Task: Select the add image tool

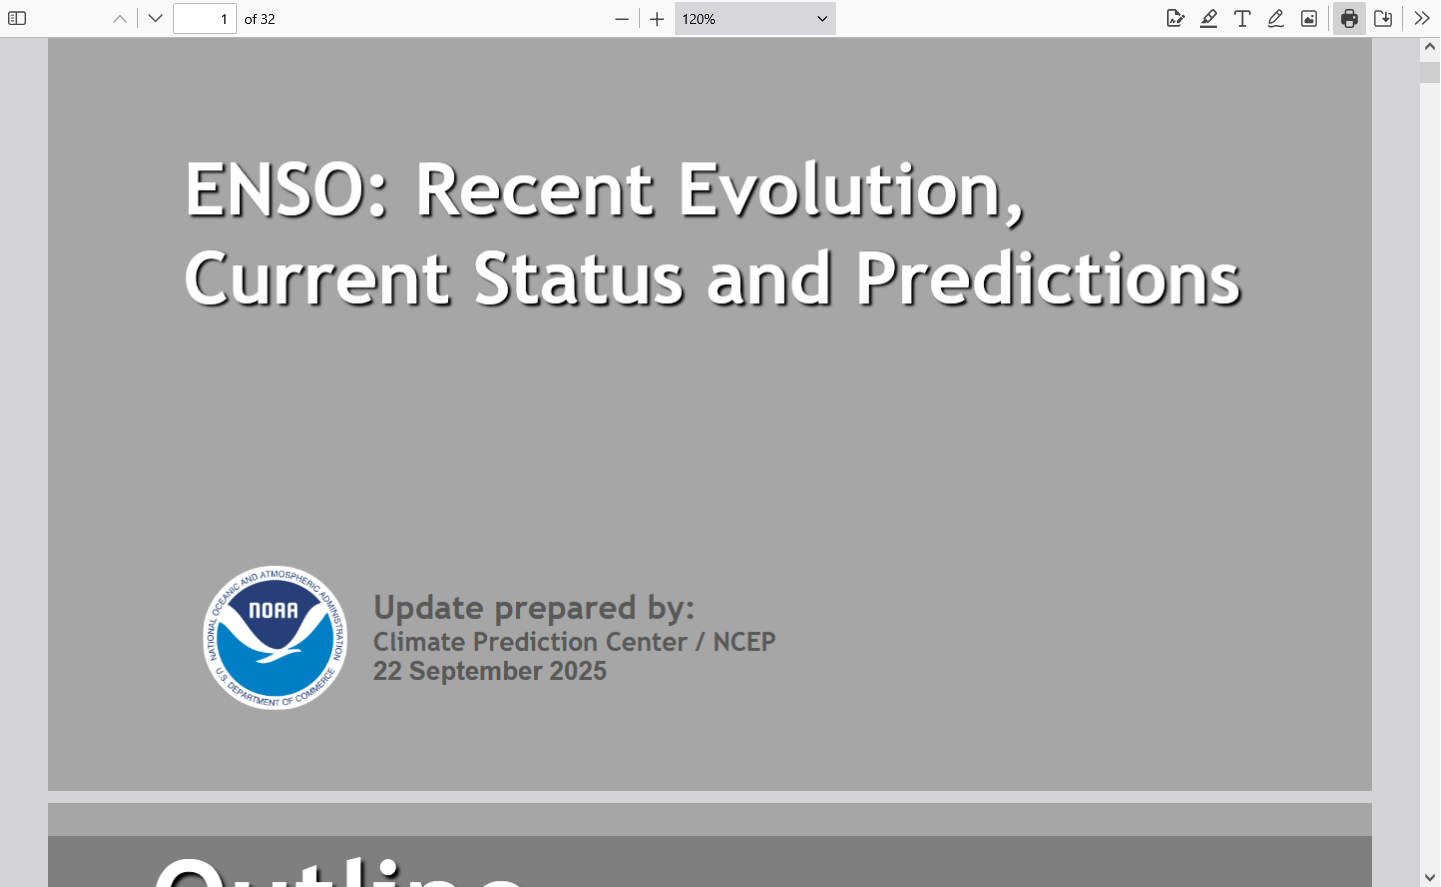Action: tap(1309, 18)
